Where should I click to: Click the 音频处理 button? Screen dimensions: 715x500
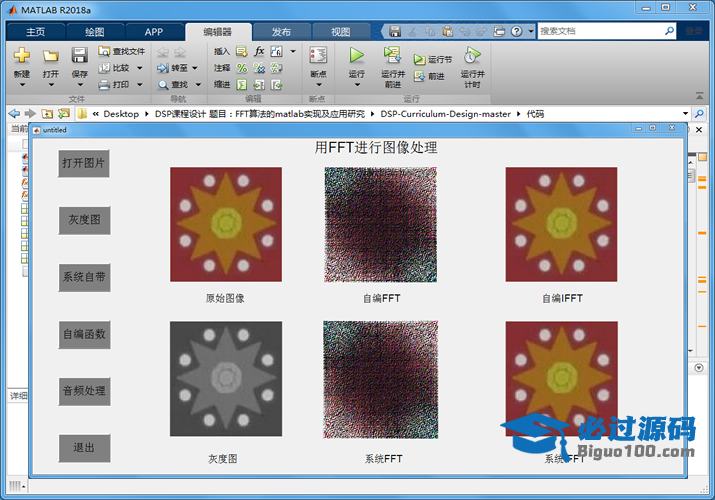(84, 391)
